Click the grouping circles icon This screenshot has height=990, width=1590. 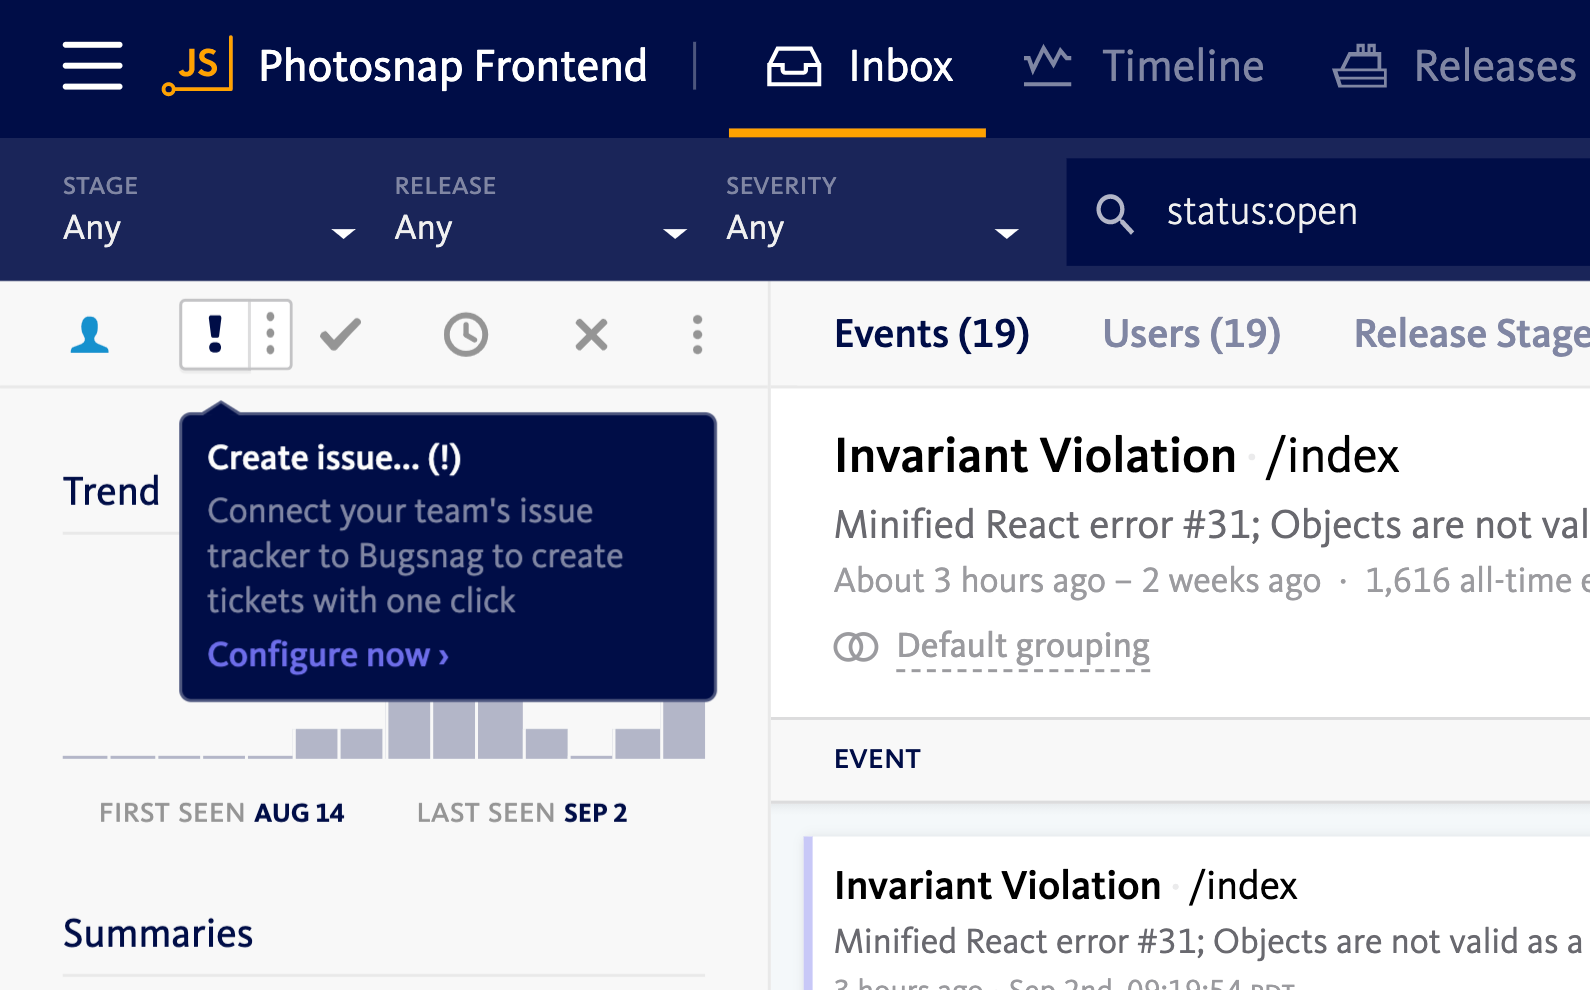click(856, 648)
